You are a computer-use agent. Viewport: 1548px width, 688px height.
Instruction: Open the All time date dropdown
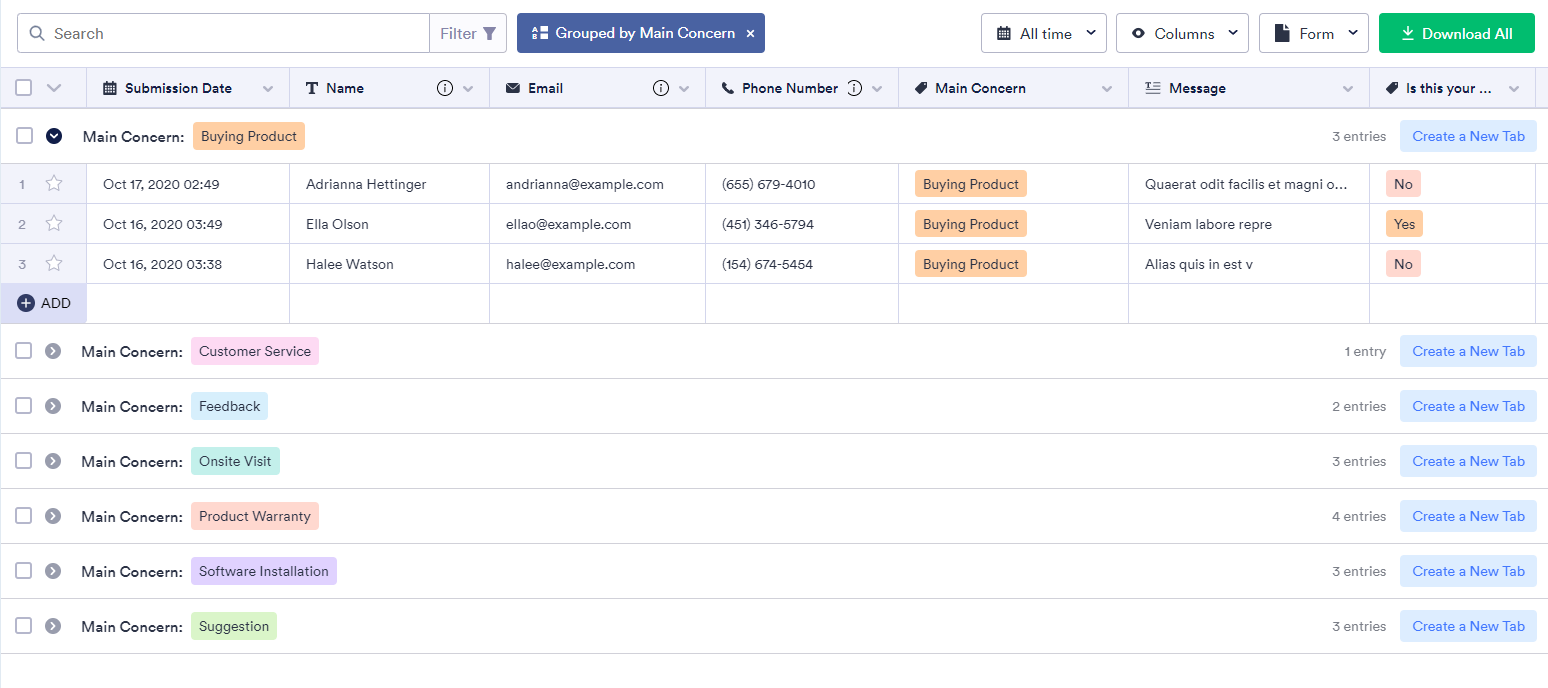[x=1043, y=34]
